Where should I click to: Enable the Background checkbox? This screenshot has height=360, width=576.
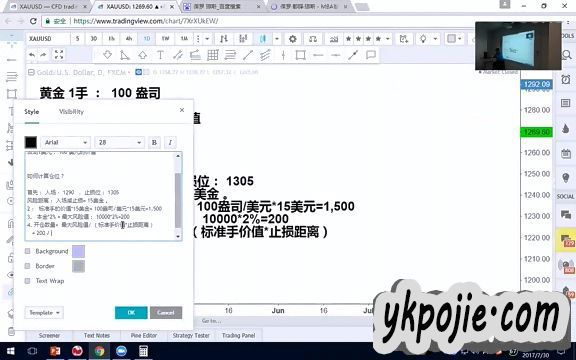[27, 251]
